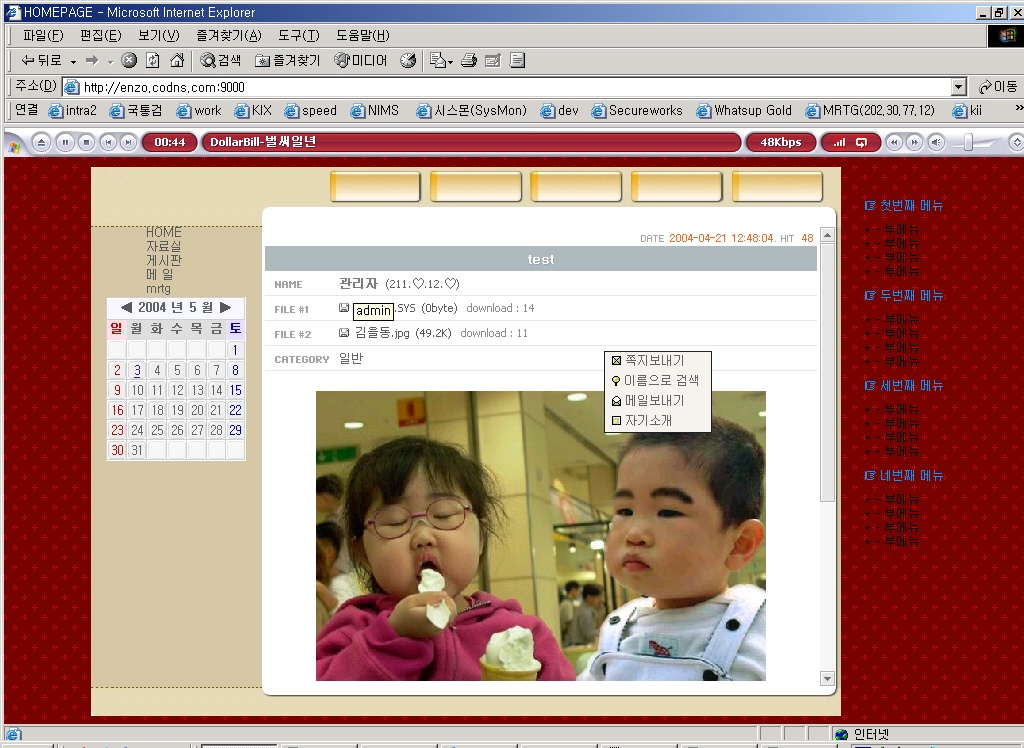Click the Print icon in toolbar

pyautogui.click(x=468, y=61)
